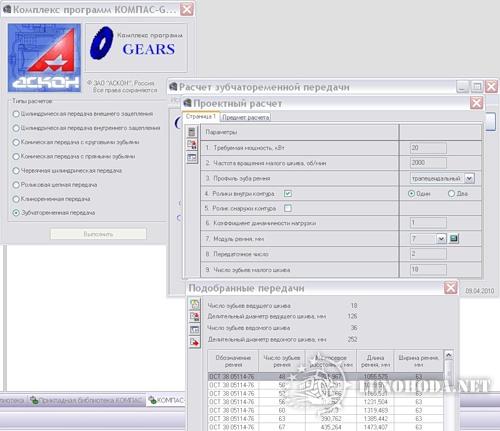Image resolution: width=500 pixels, height=431 pixels.
Task: Pick the Зубчатоременная передача radio button
Action: [16, 213]
